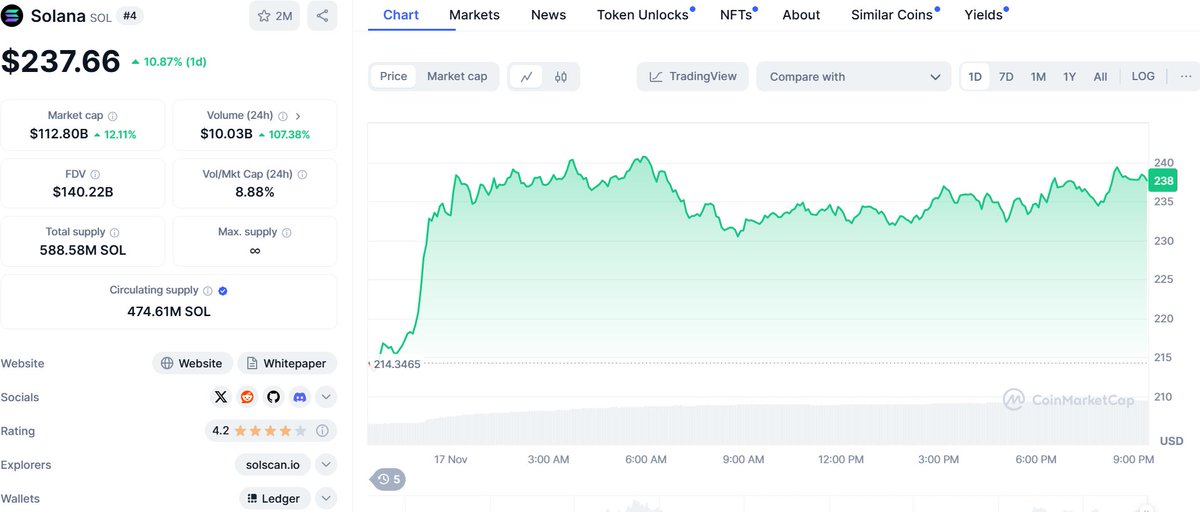Click the 588.58M SOL total supply value
Screen dimensions: 1200x512
[83, 250]
